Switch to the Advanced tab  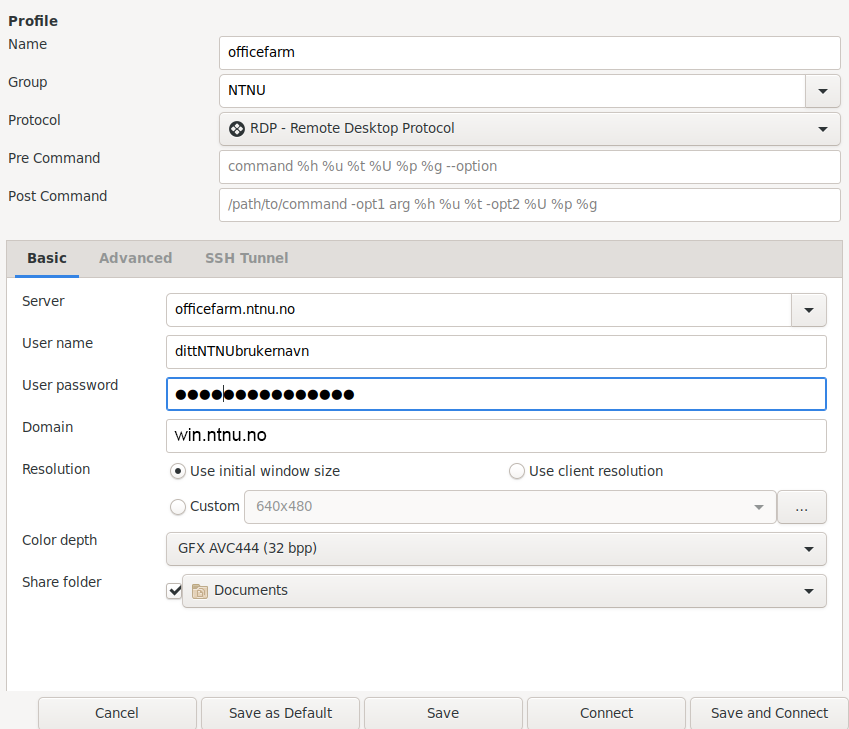pyautogui.click(x=135, y=258)
